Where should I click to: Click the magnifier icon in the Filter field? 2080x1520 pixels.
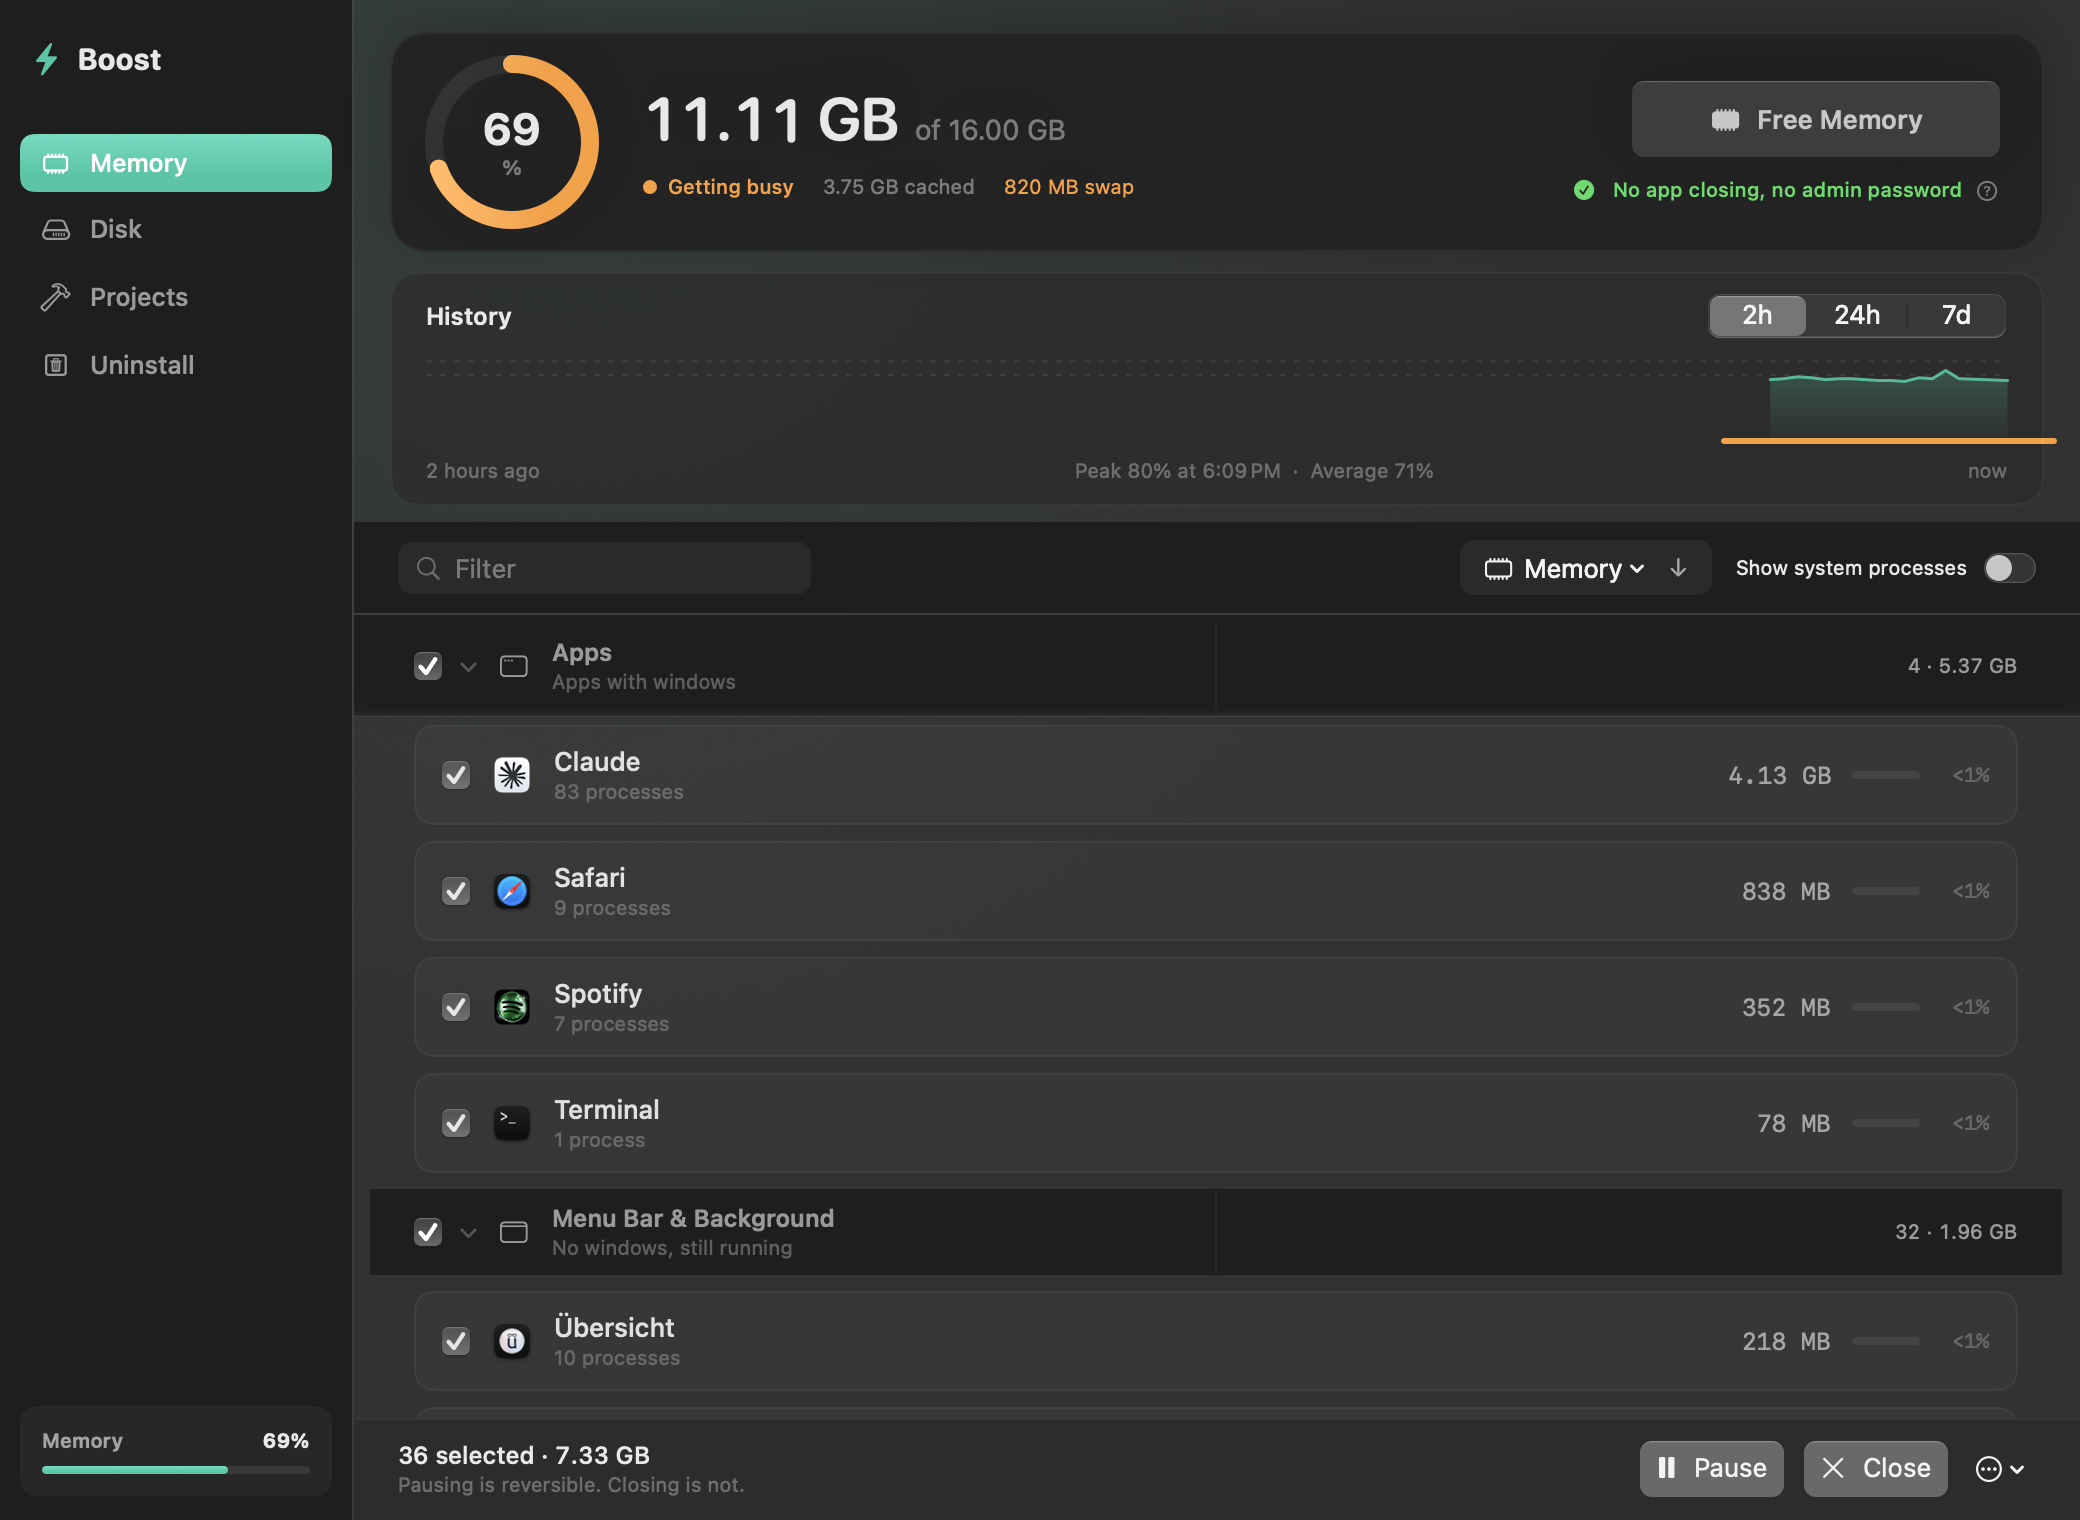428,568
